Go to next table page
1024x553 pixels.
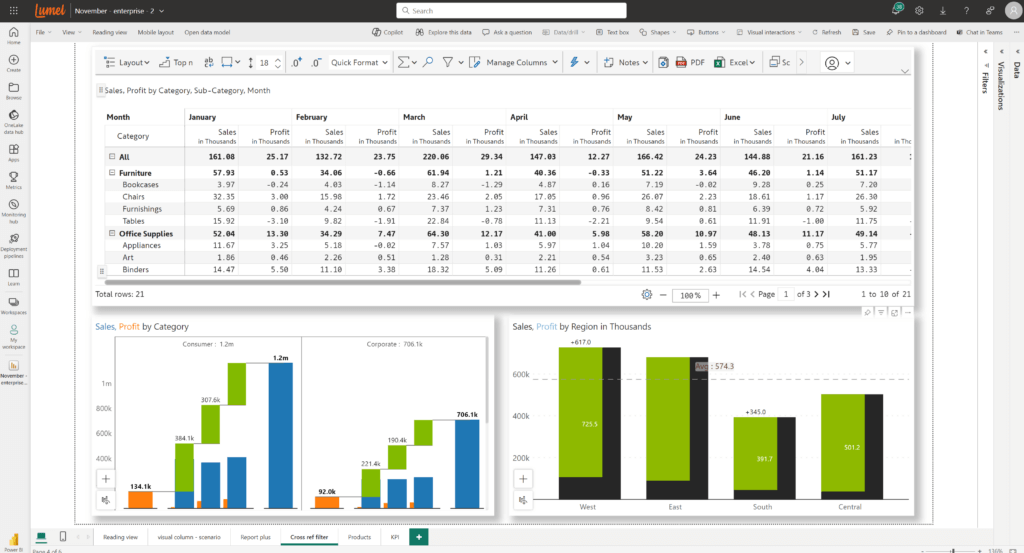tap(816, 294)
